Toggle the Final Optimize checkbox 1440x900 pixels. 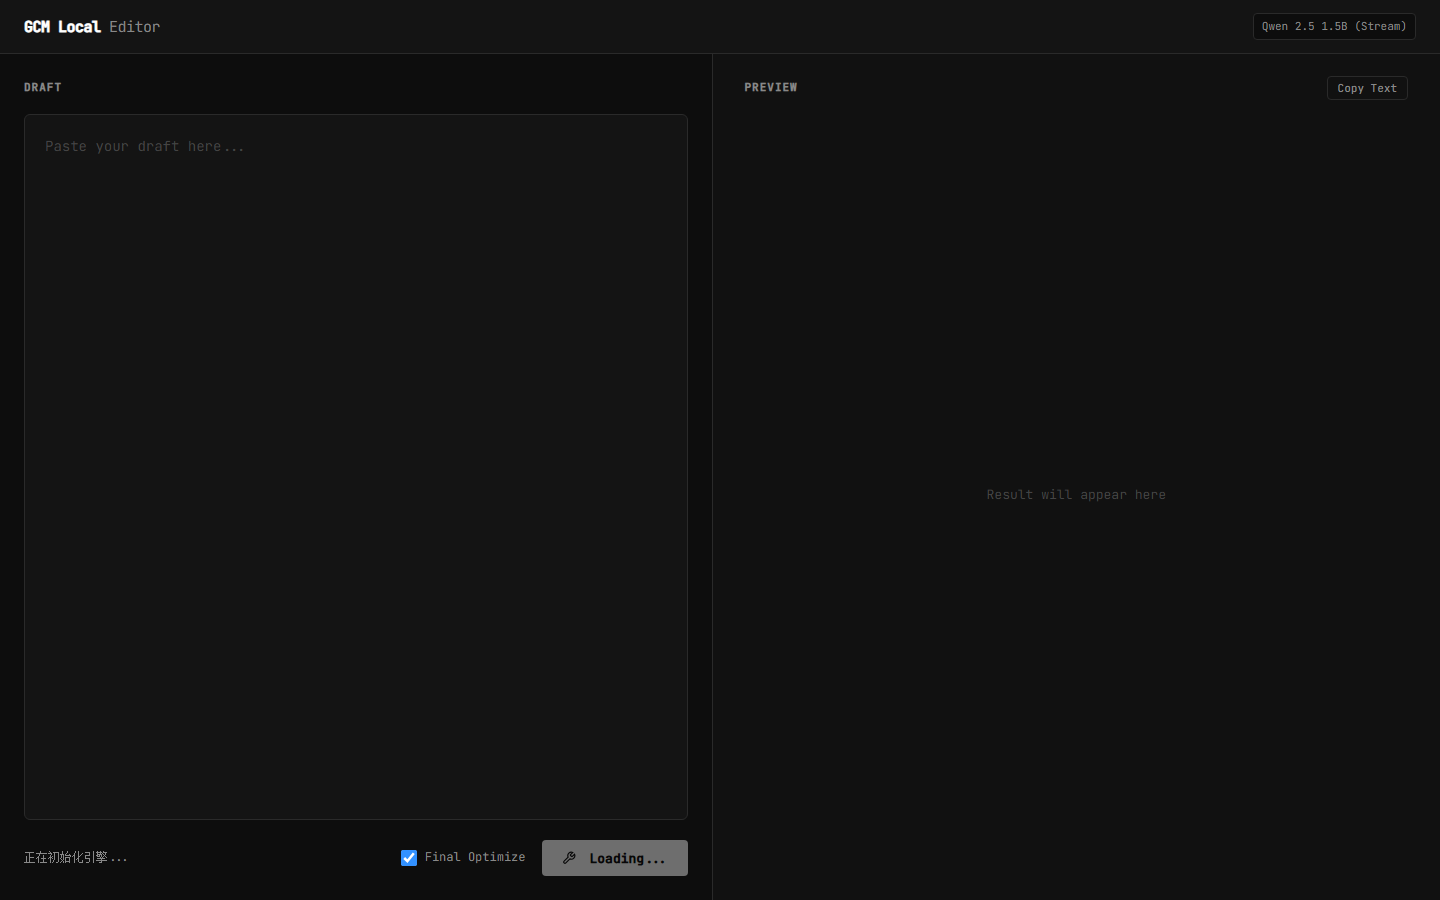coord(409,858)
